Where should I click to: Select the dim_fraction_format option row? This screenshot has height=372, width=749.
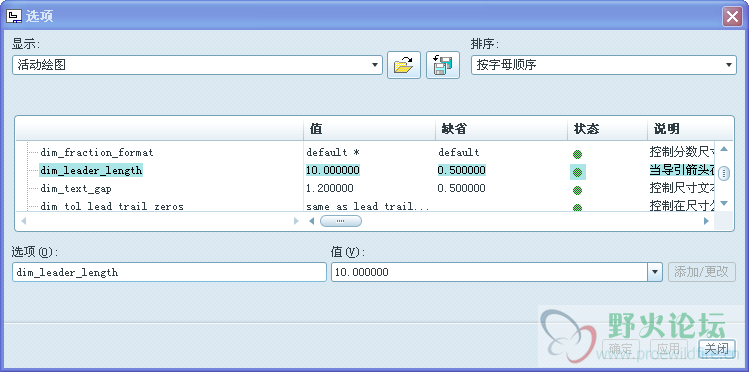click(96, 153)
